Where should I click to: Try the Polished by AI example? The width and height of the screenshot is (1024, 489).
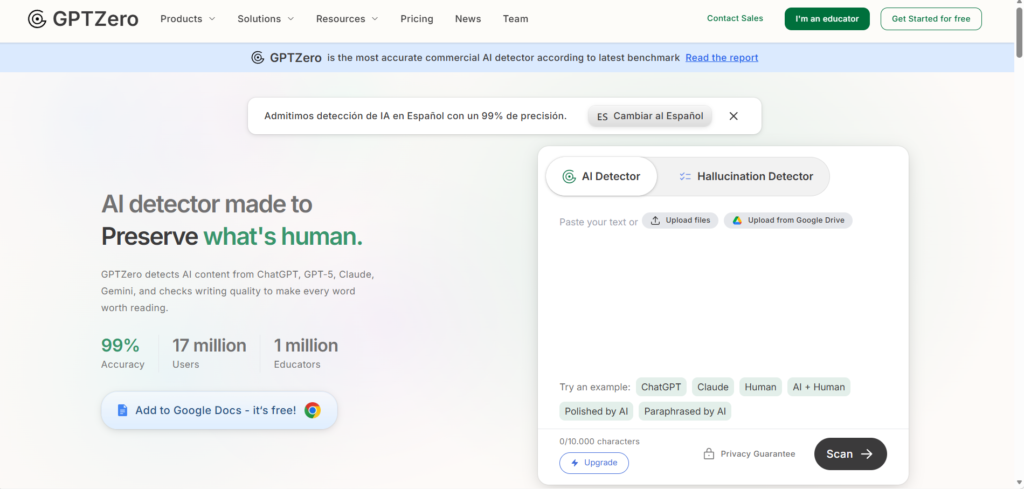point(596,411)
